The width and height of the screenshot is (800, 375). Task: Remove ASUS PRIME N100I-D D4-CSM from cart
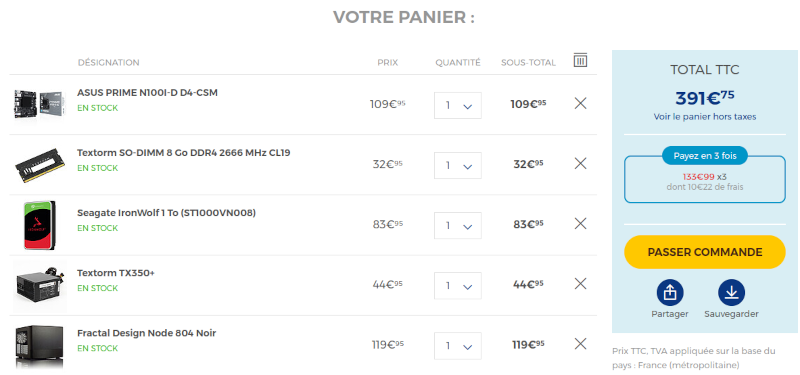click(580, 104)
